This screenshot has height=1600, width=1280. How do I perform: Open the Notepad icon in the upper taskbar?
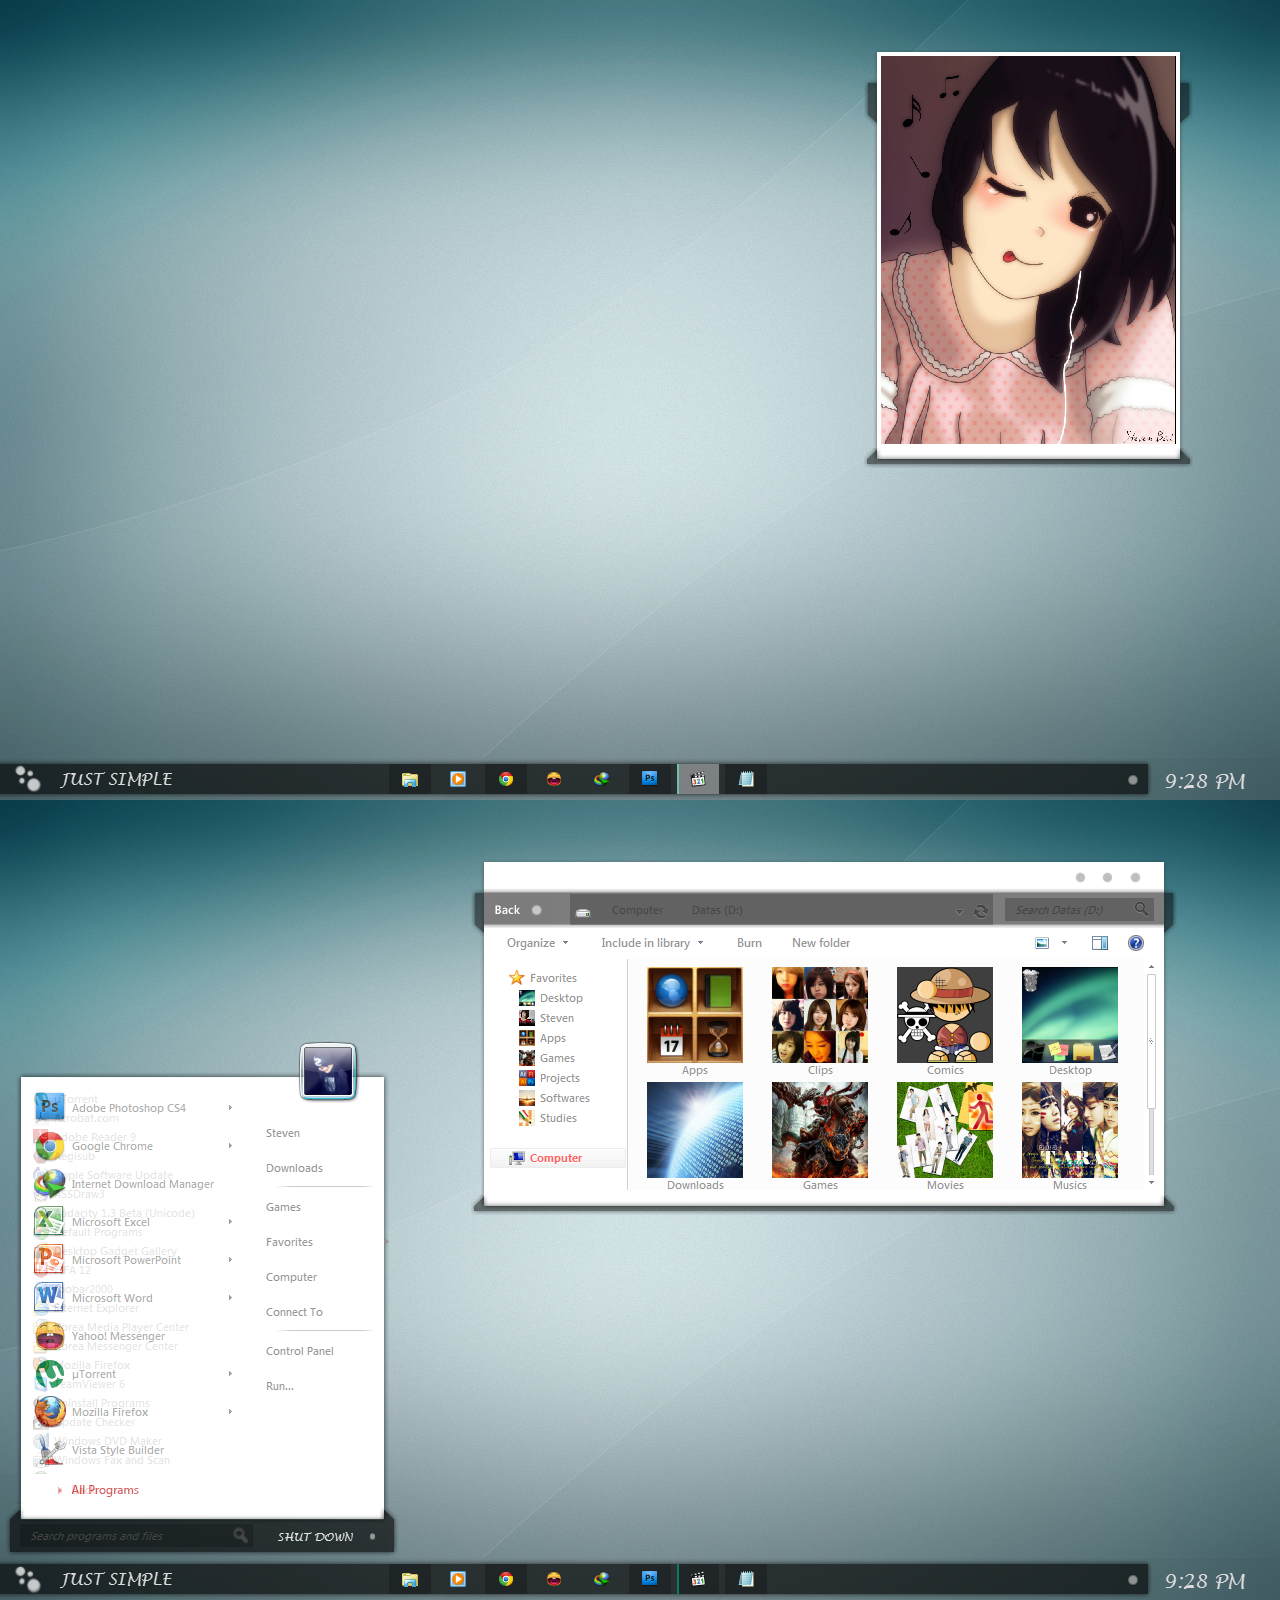click(x=746, y=779)
